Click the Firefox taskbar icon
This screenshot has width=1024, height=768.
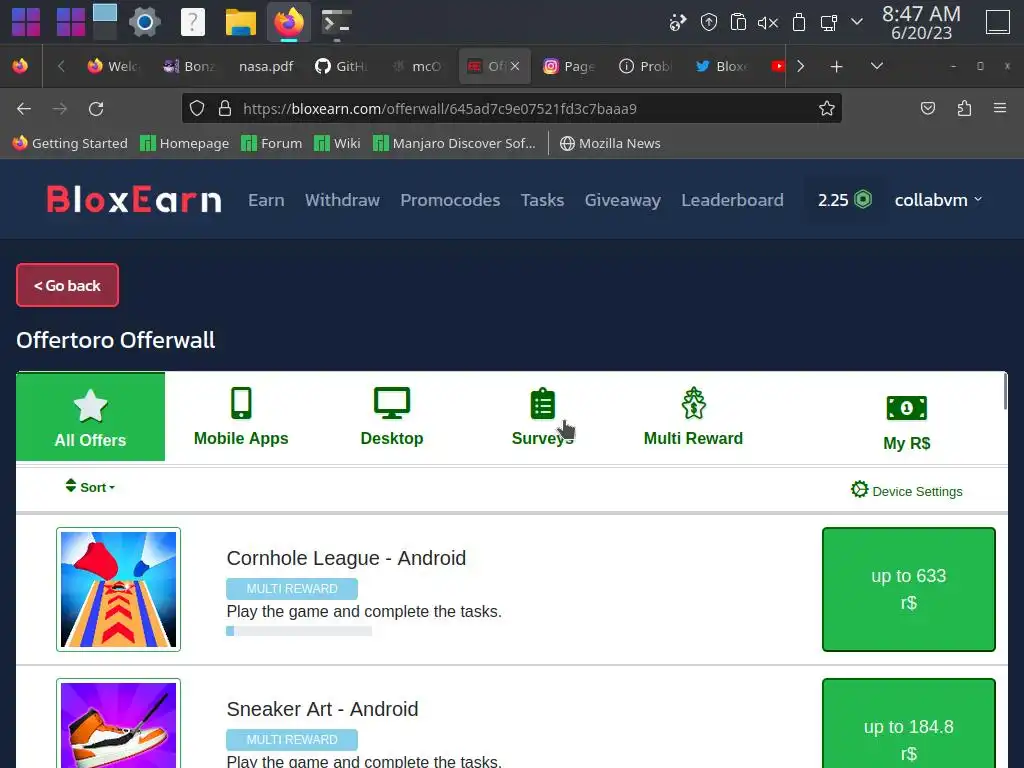tap(289, 22)
